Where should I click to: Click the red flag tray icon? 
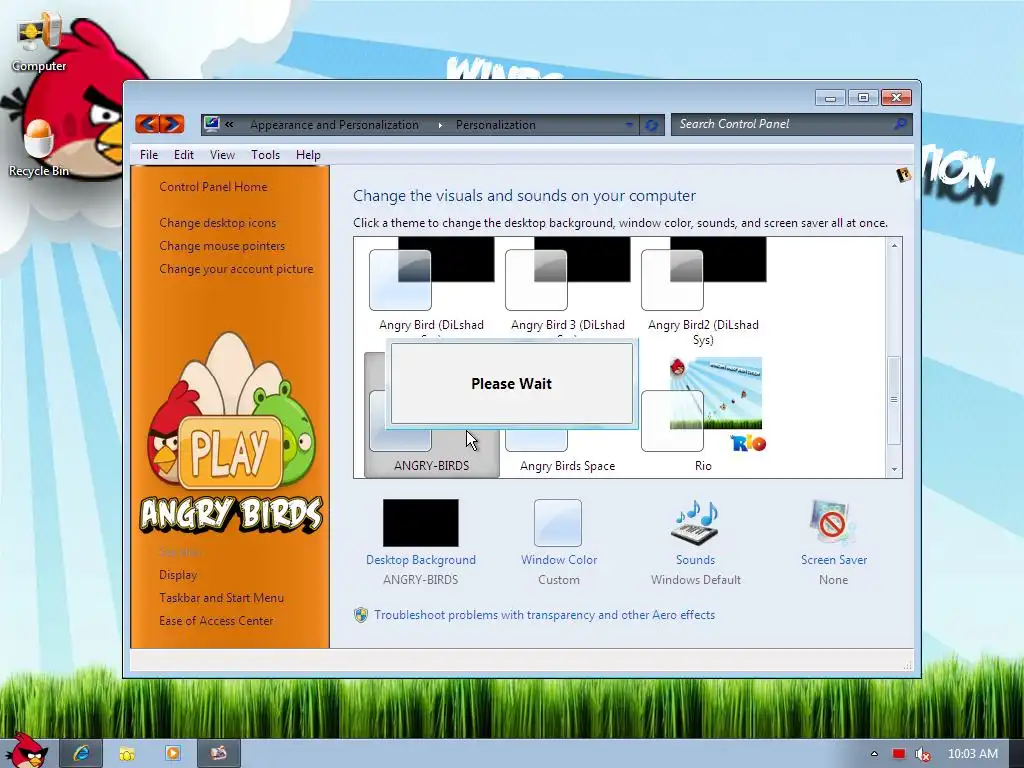[899, 754]
